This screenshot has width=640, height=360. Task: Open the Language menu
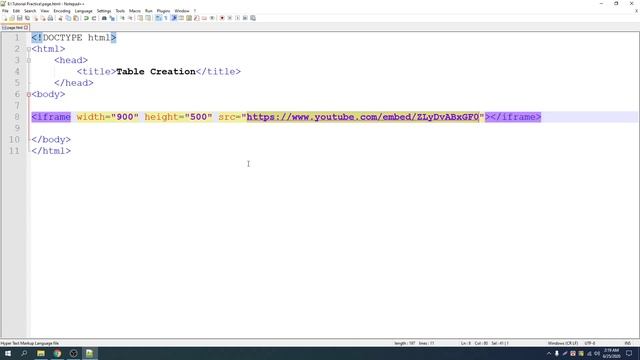[84, 11]
